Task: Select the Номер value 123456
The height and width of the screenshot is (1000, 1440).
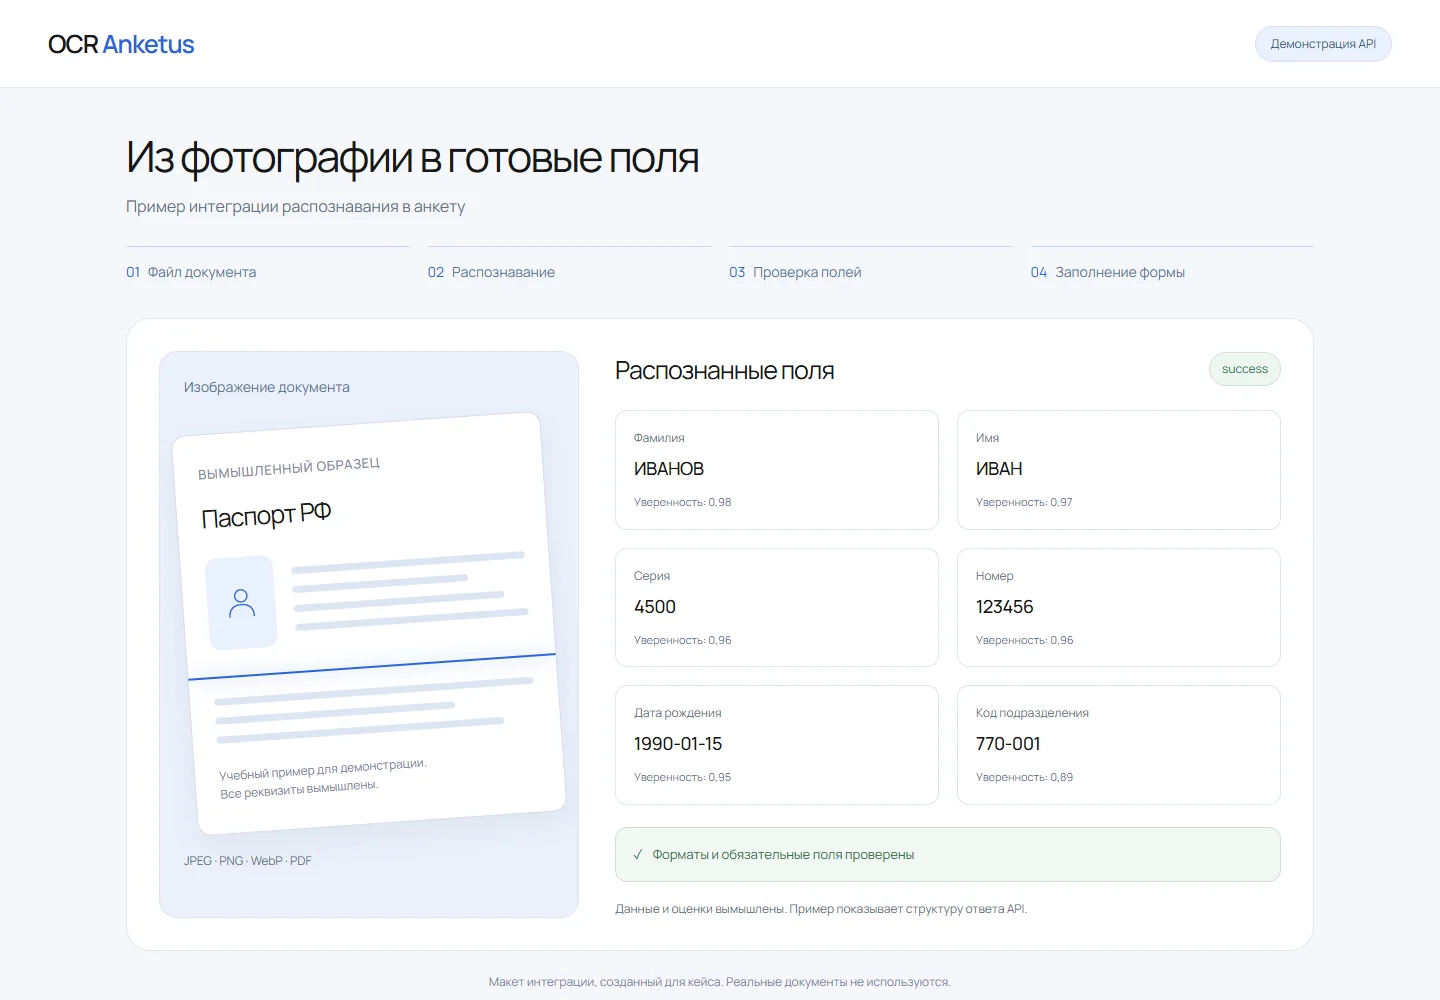Action: click(1004, 607)
